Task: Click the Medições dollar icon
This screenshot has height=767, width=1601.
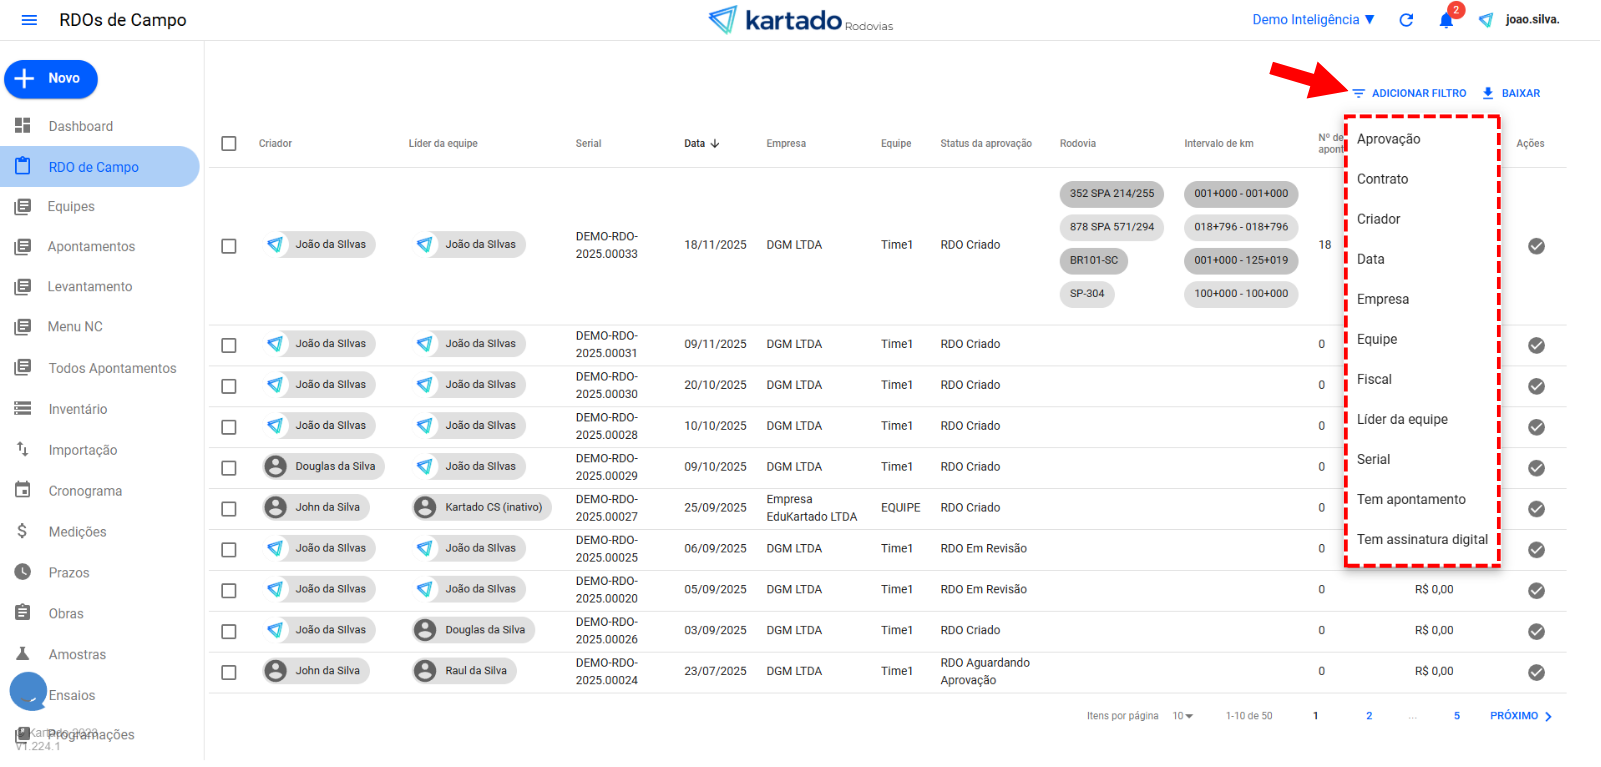Action: (x=23, y=531)
